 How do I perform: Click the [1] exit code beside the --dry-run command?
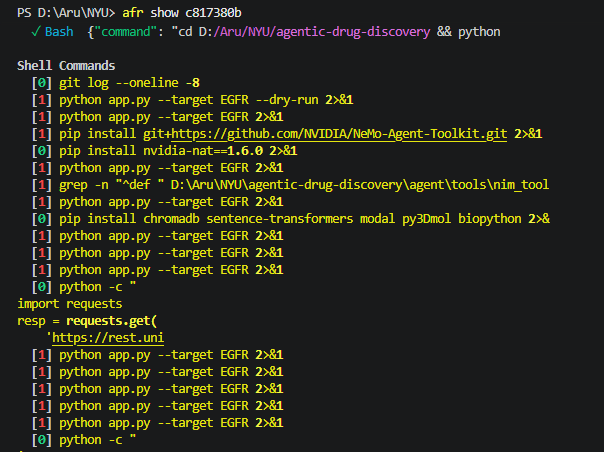(x=42, y=100)
